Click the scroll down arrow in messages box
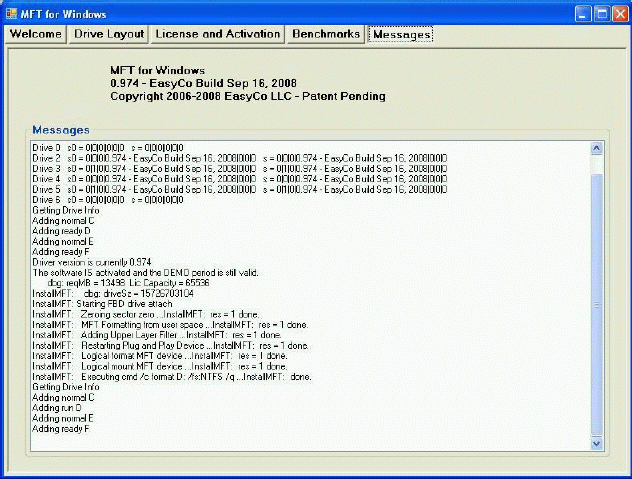 point(597,444)
